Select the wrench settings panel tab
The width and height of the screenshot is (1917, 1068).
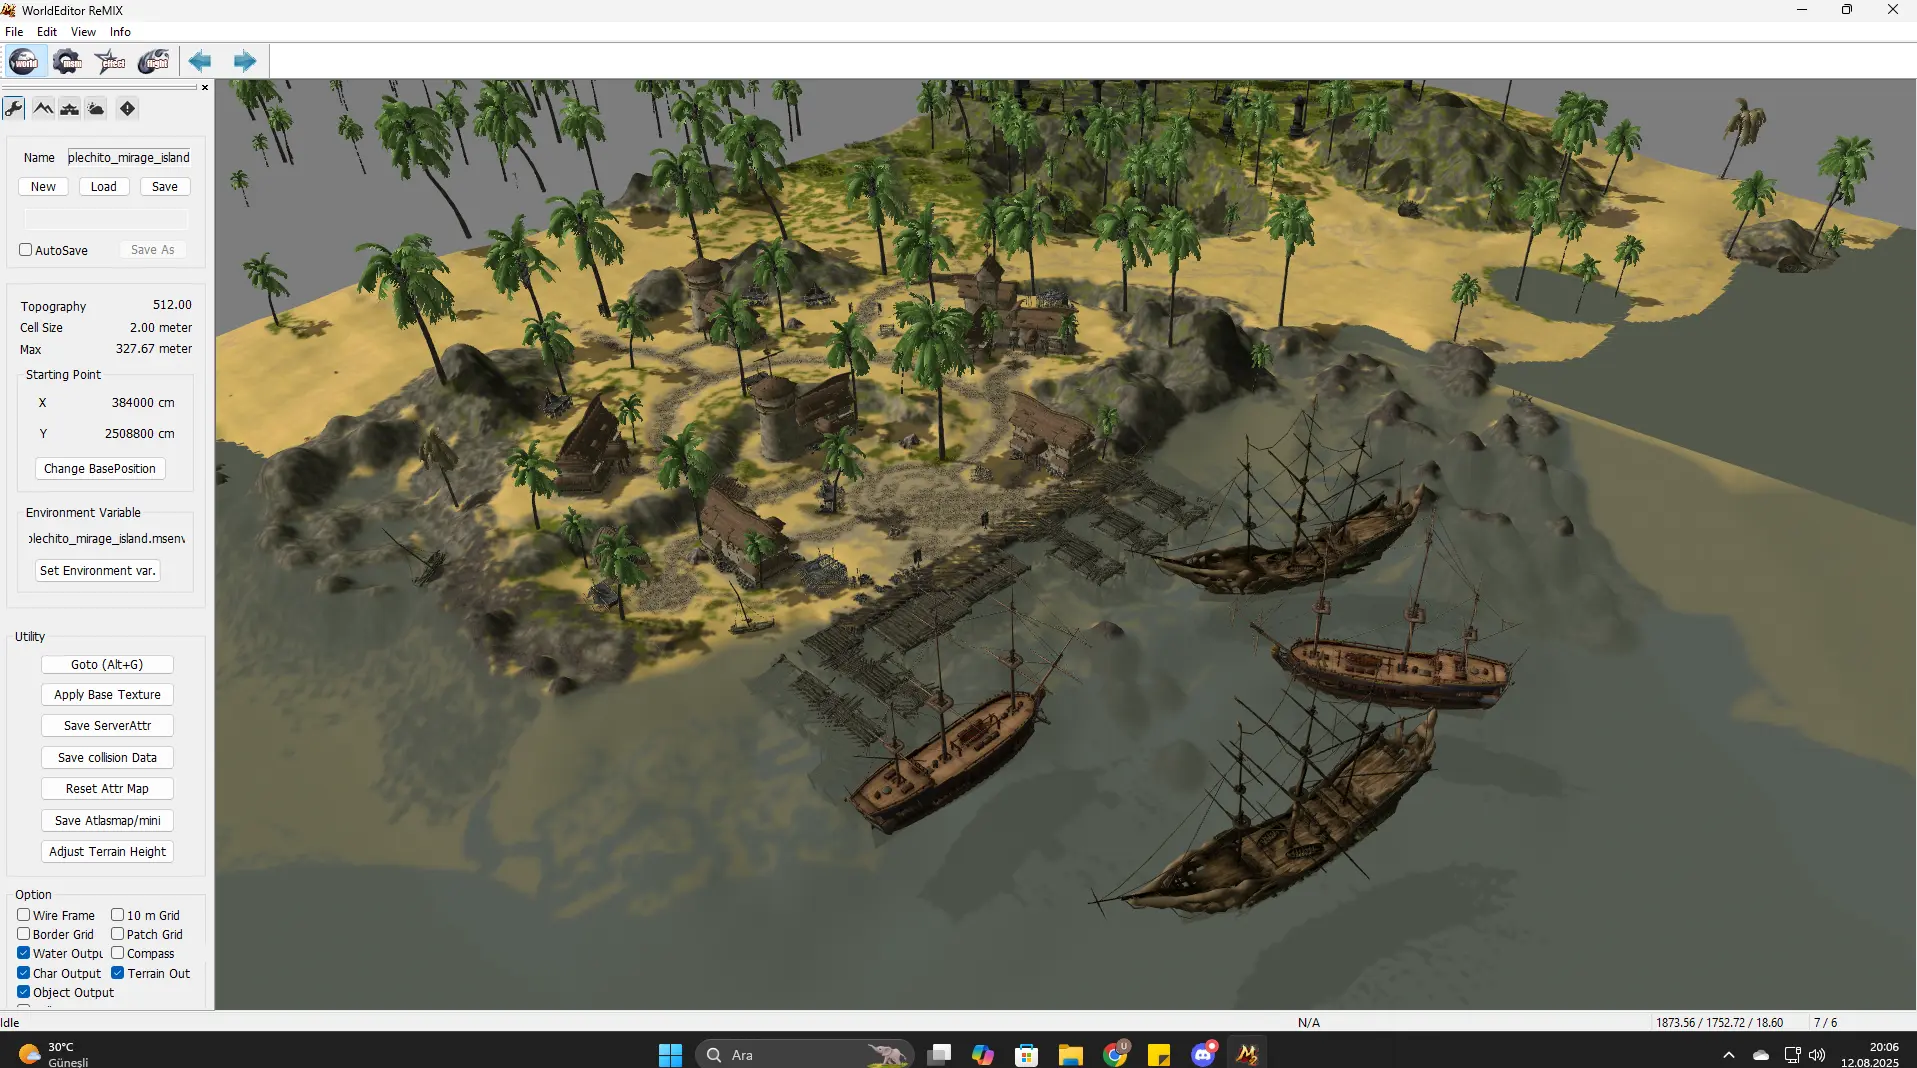tap(14, 108)
